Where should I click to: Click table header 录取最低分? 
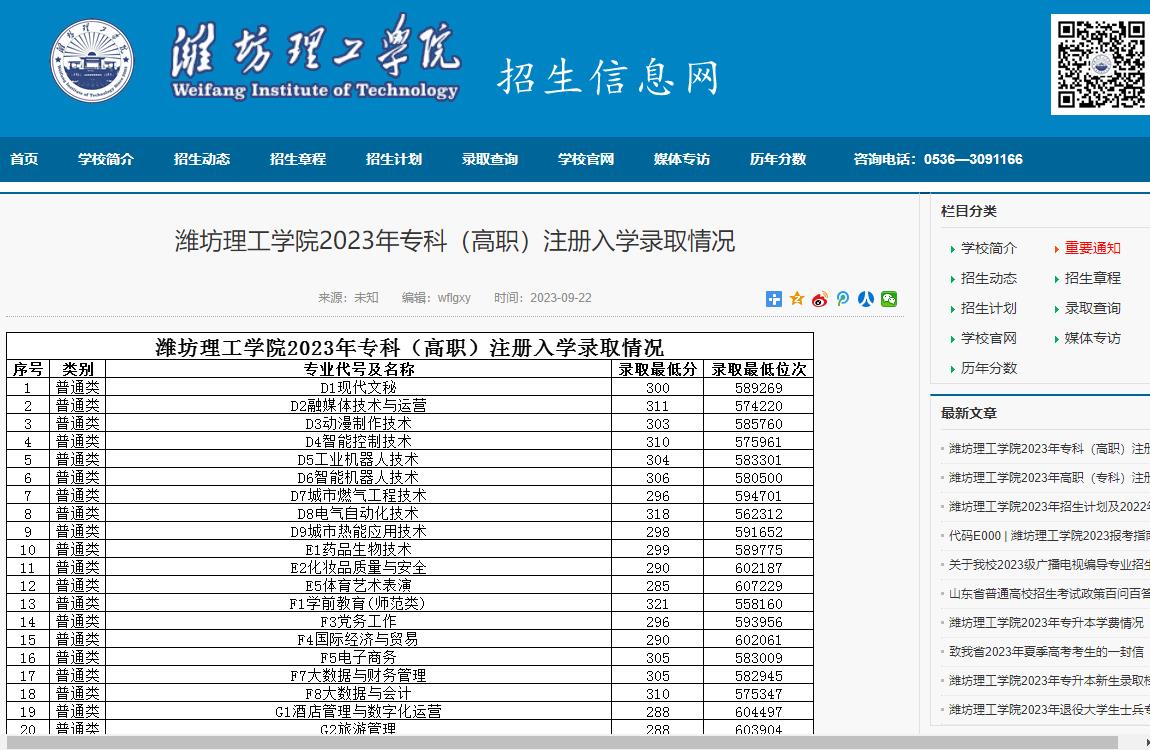[657, 369]
